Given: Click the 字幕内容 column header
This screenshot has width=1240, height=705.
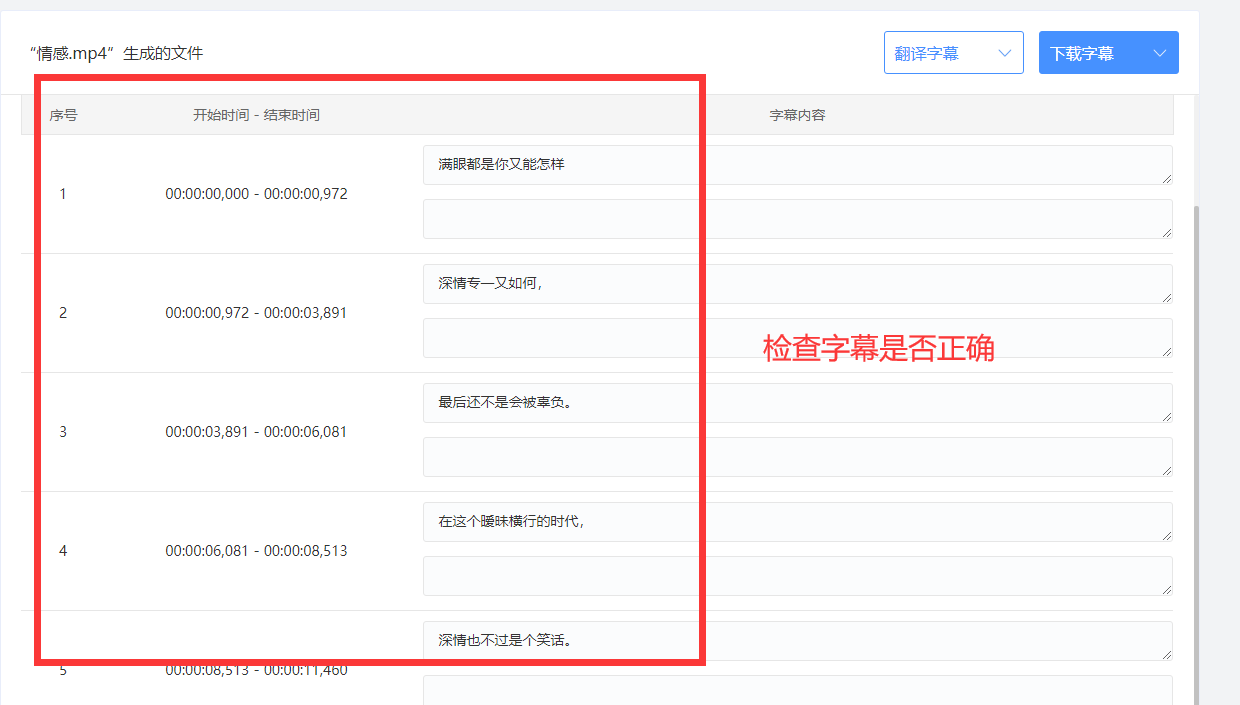Looking at the screenshot, I should [x=797, y=114].
